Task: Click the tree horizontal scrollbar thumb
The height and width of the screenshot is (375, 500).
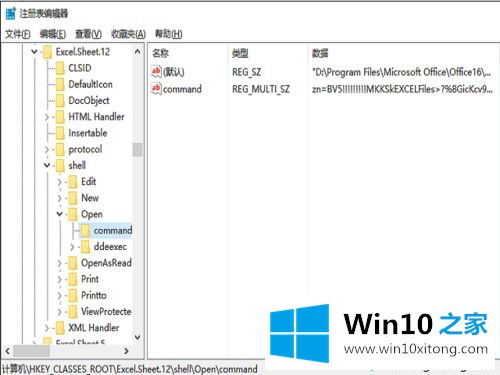Action: (x=31, y=351)
